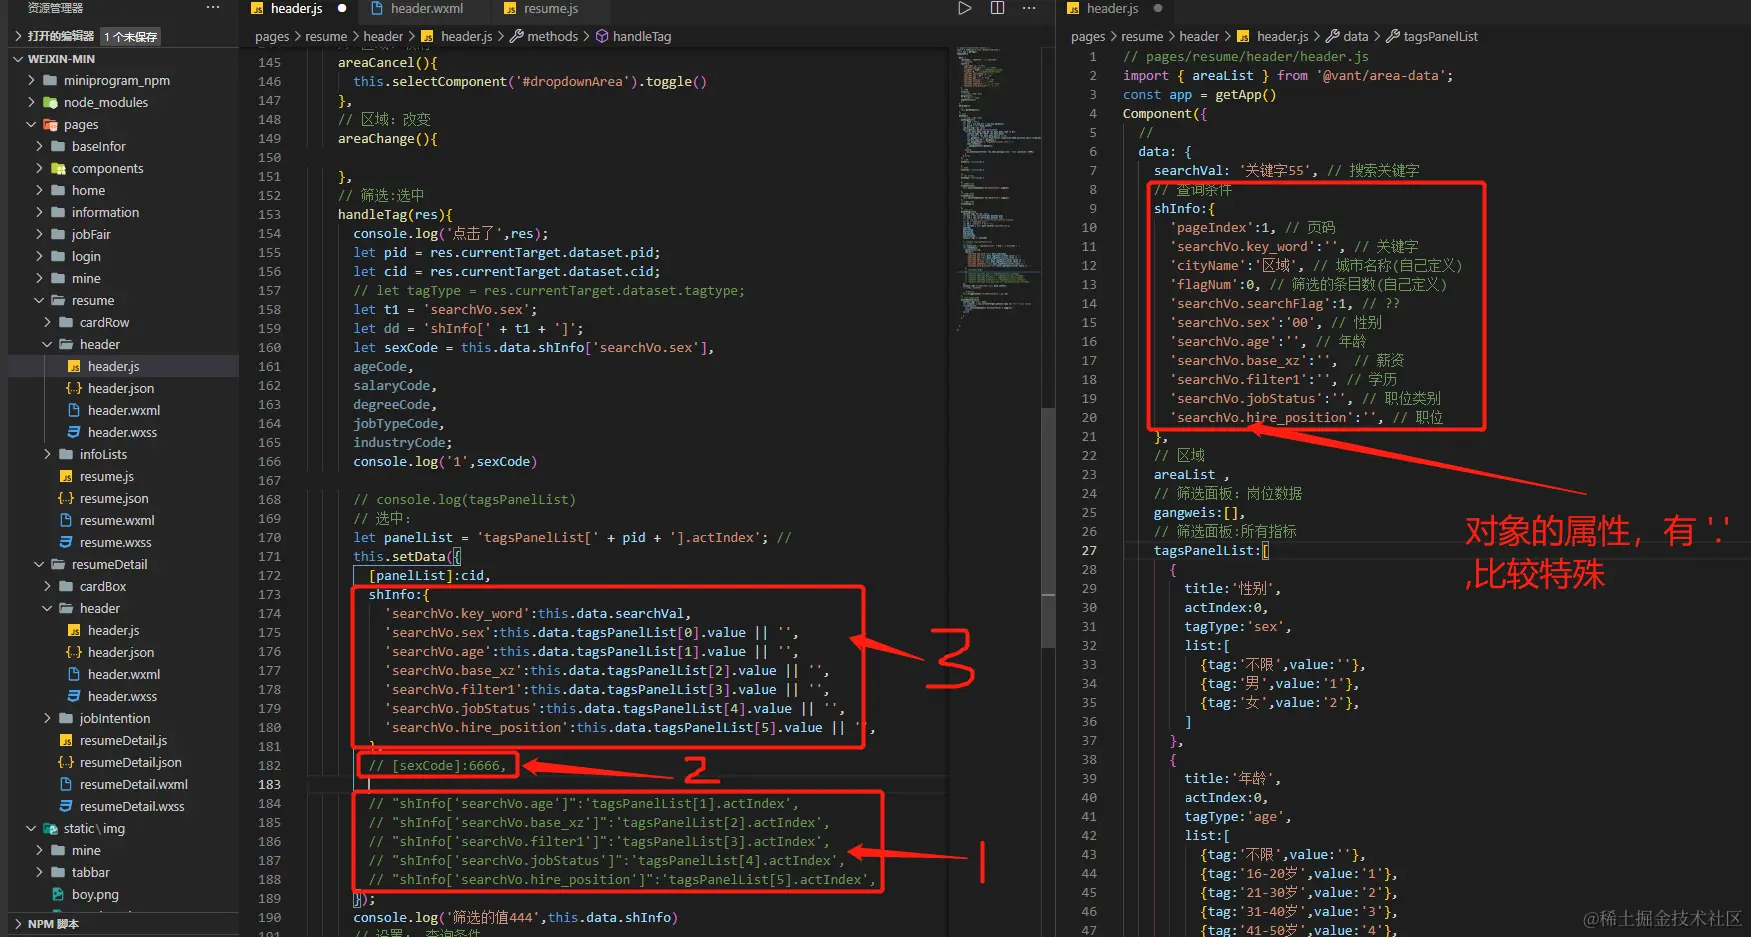Image resolution: width=1751 pixels, height=937 pixels.
Task: Open header.js under resumeDetail/header
Action: click(113, 631)
